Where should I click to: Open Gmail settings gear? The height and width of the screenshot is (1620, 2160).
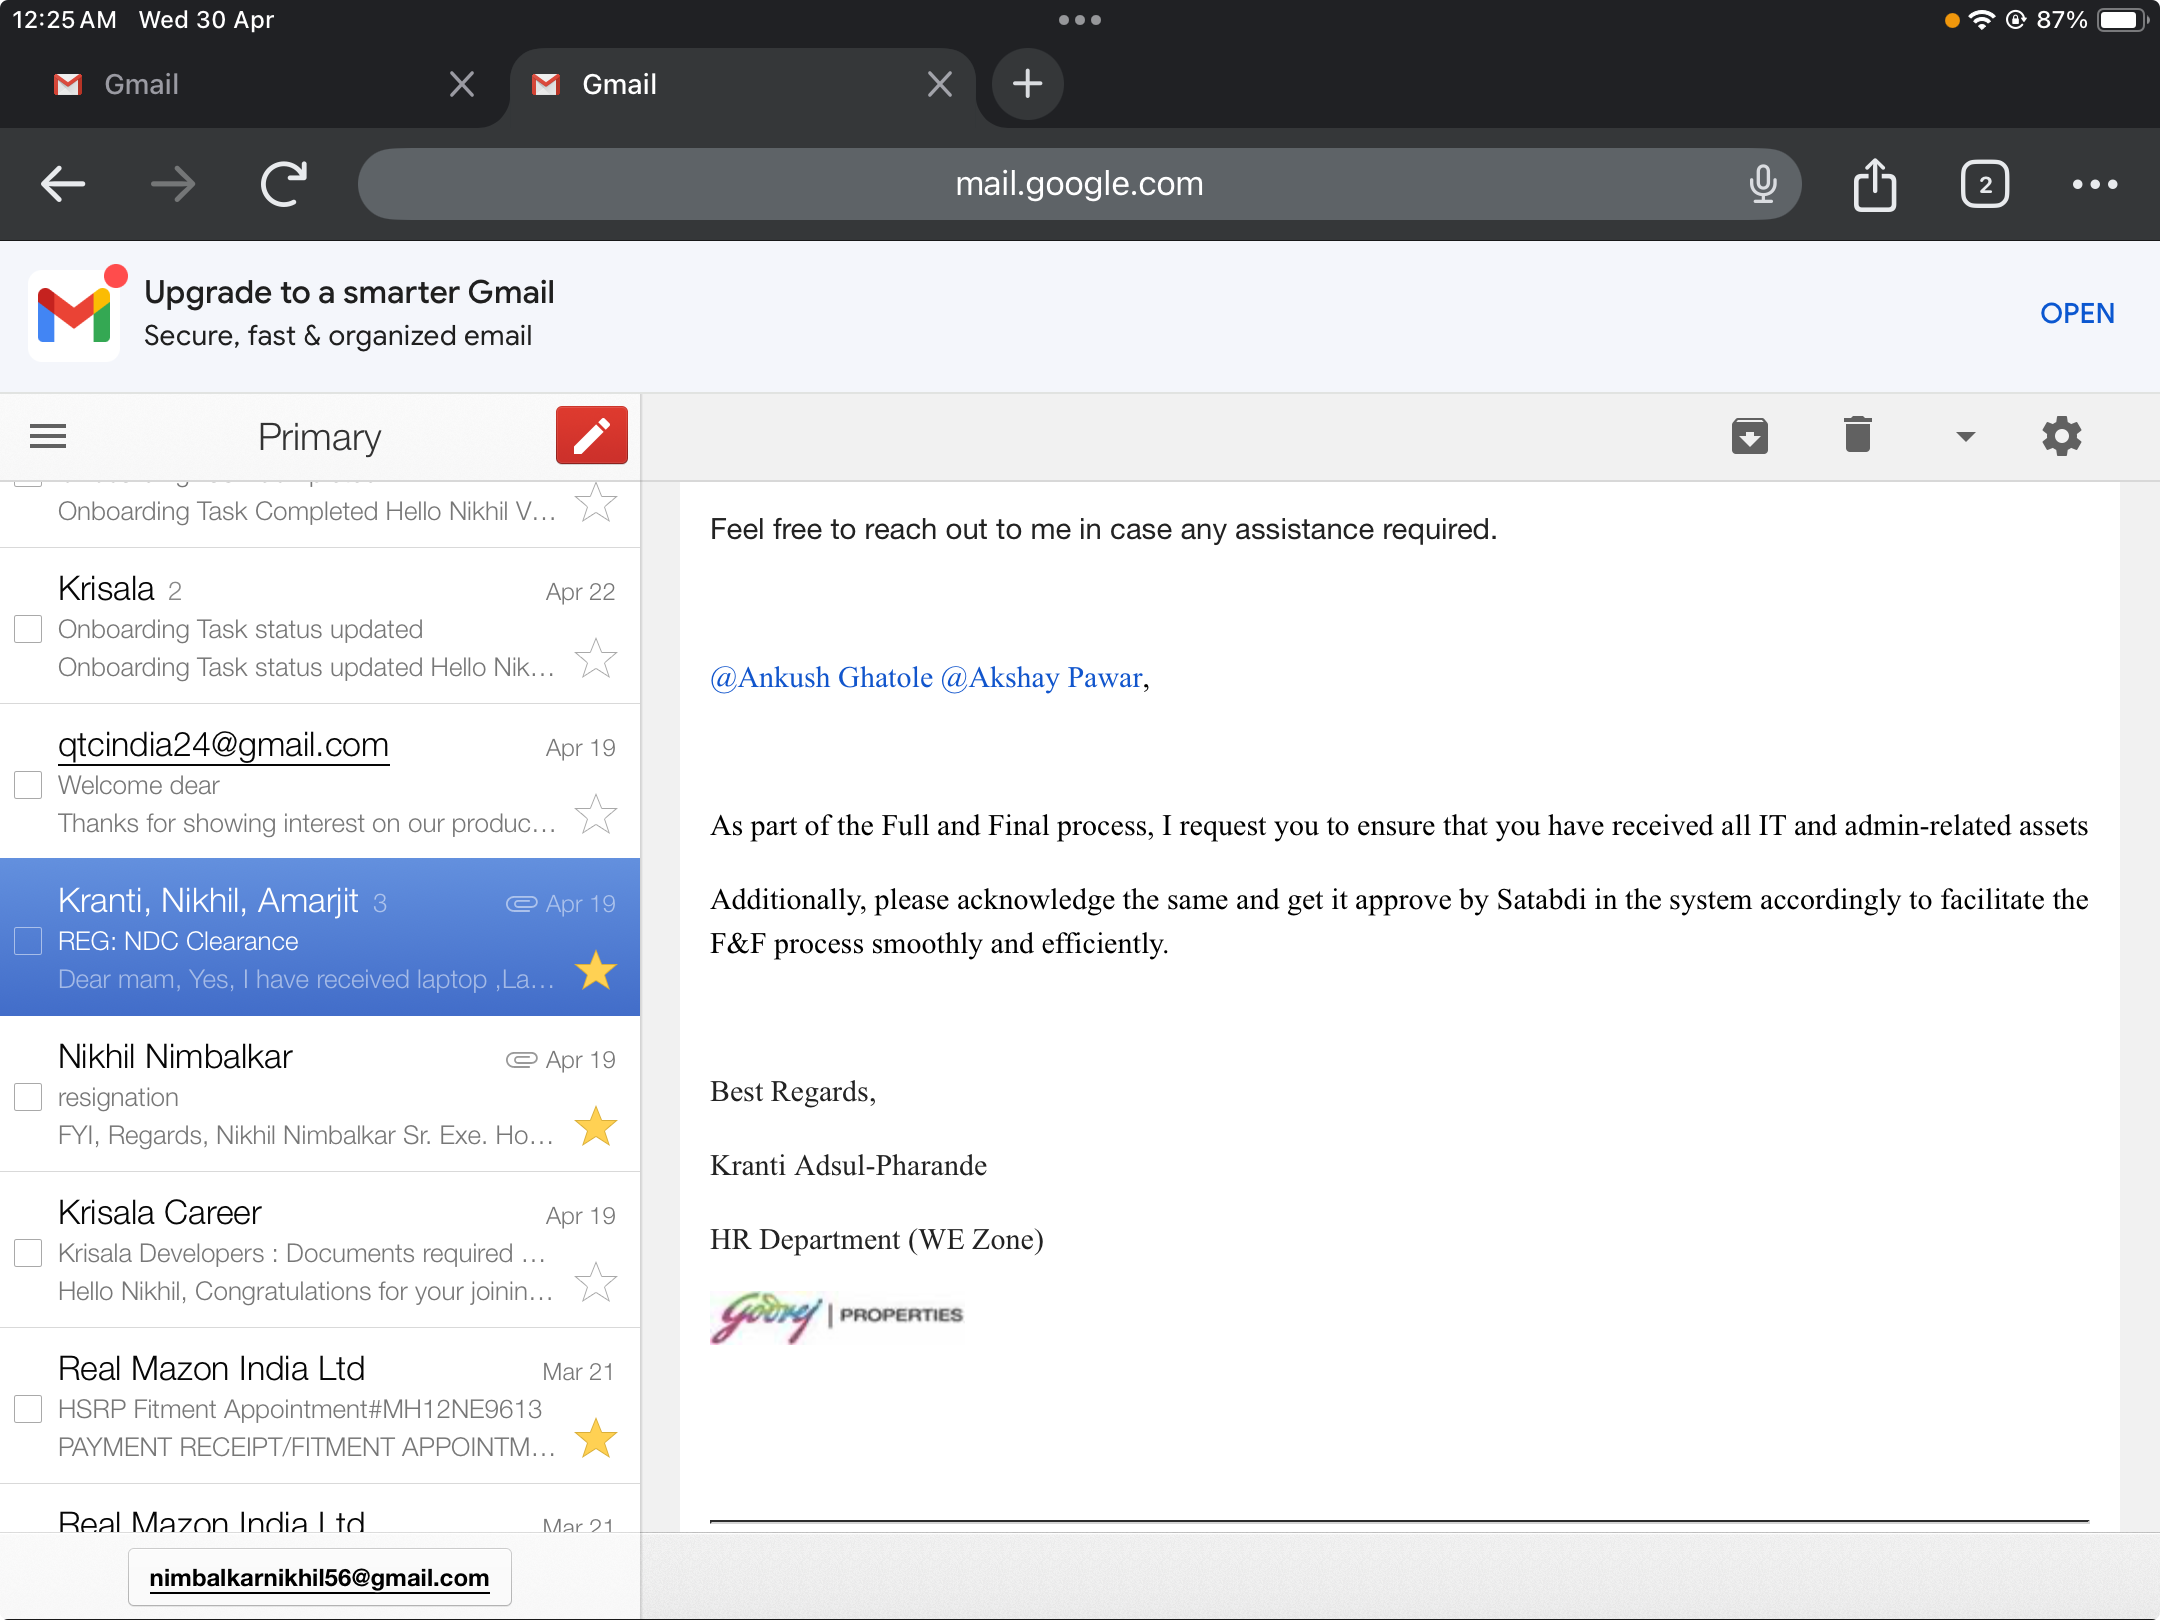click(x=2061, y=436)
